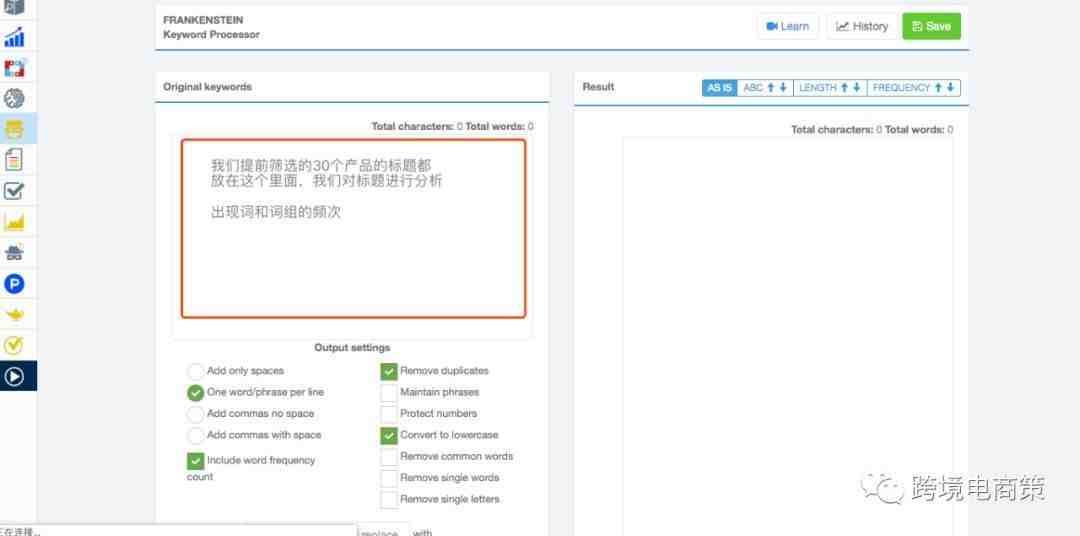Enable the Remove single letters checkbox

(389, 499)
